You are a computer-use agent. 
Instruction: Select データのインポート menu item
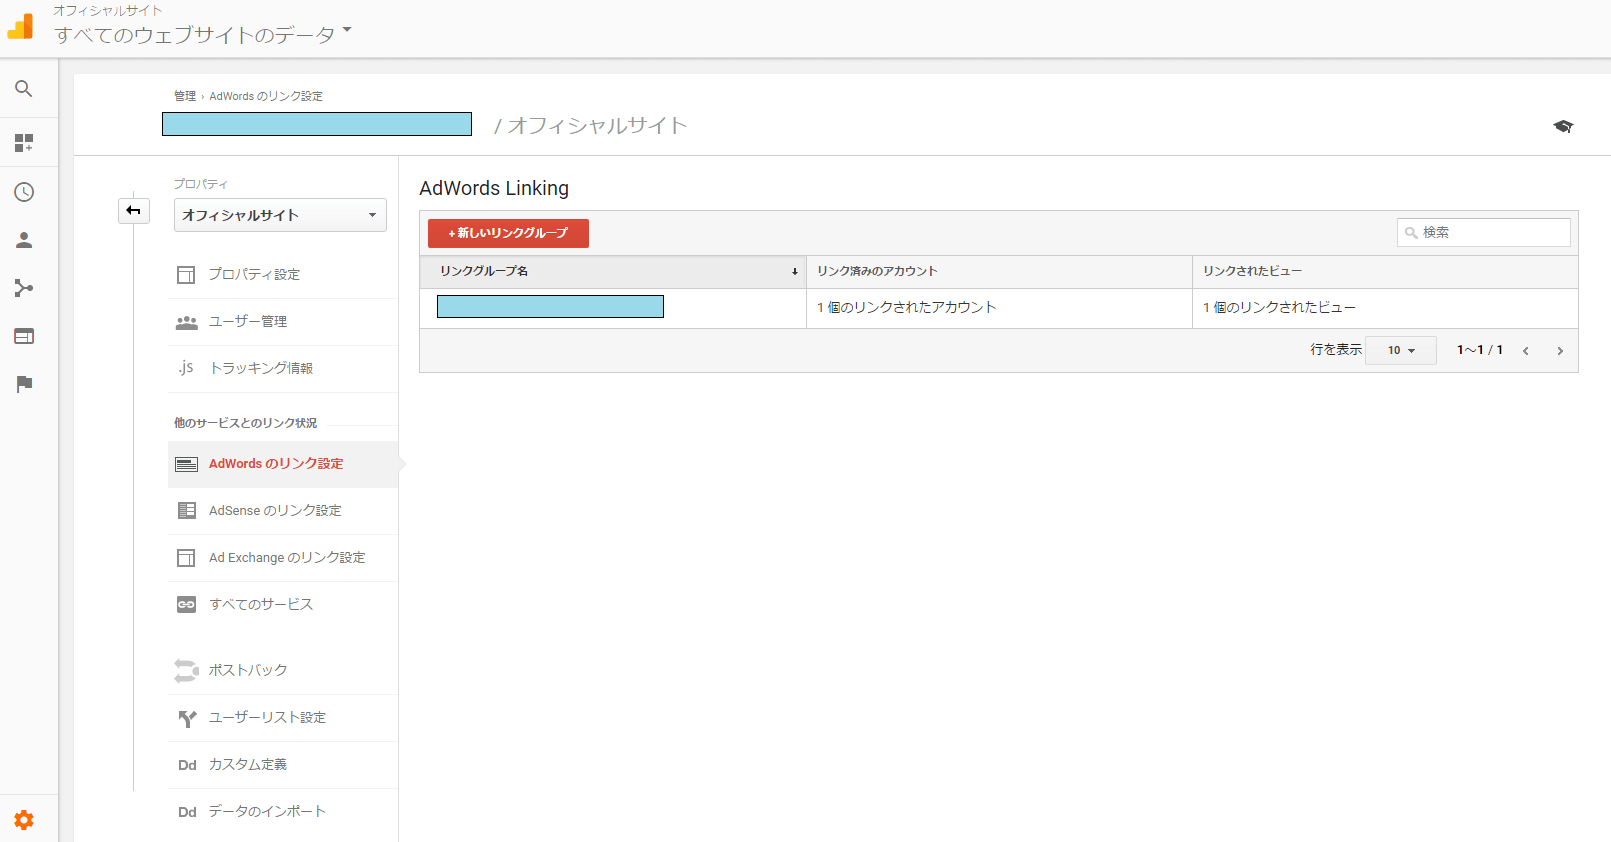(283, 812)
